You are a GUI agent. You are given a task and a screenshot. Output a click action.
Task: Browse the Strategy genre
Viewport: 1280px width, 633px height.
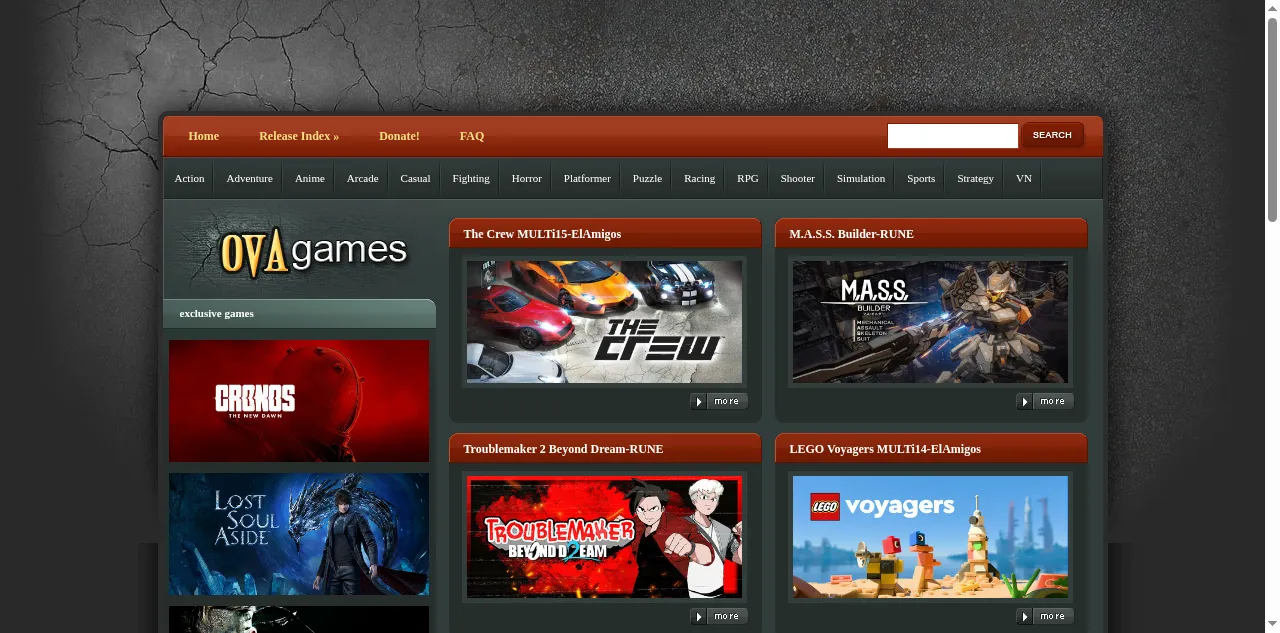click(975, 178)
